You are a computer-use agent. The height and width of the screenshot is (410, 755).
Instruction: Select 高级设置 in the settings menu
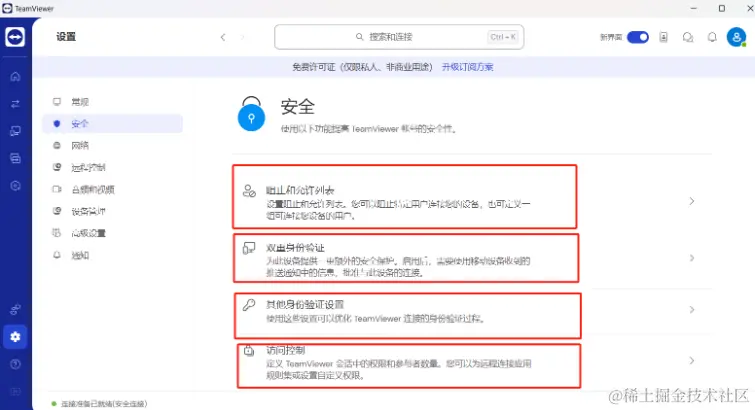pos(113,233)
